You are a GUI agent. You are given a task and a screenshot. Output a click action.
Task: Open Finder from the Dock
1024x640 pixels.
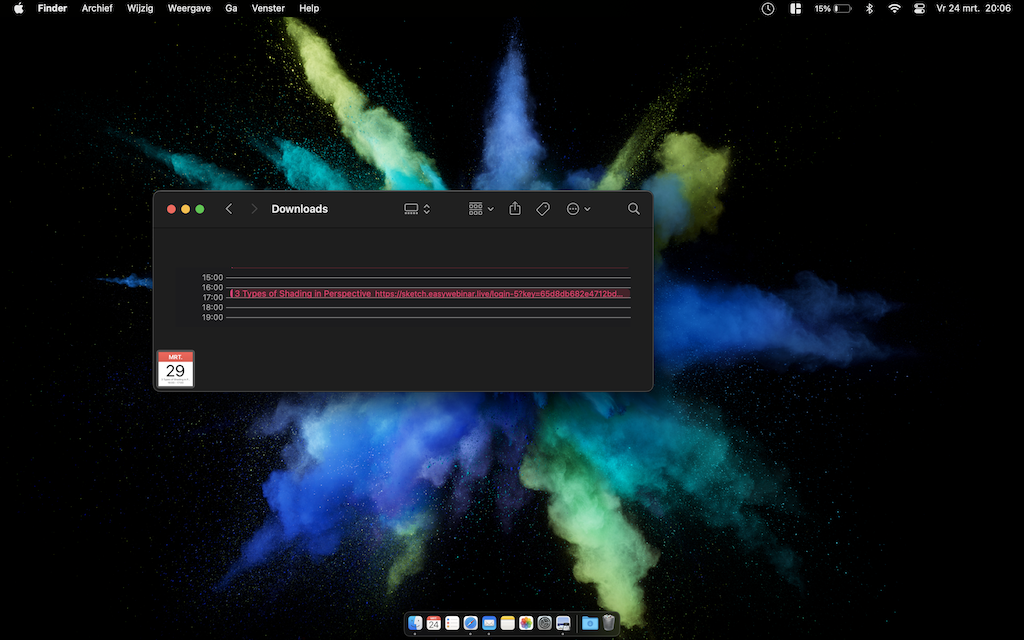point(415,623)
